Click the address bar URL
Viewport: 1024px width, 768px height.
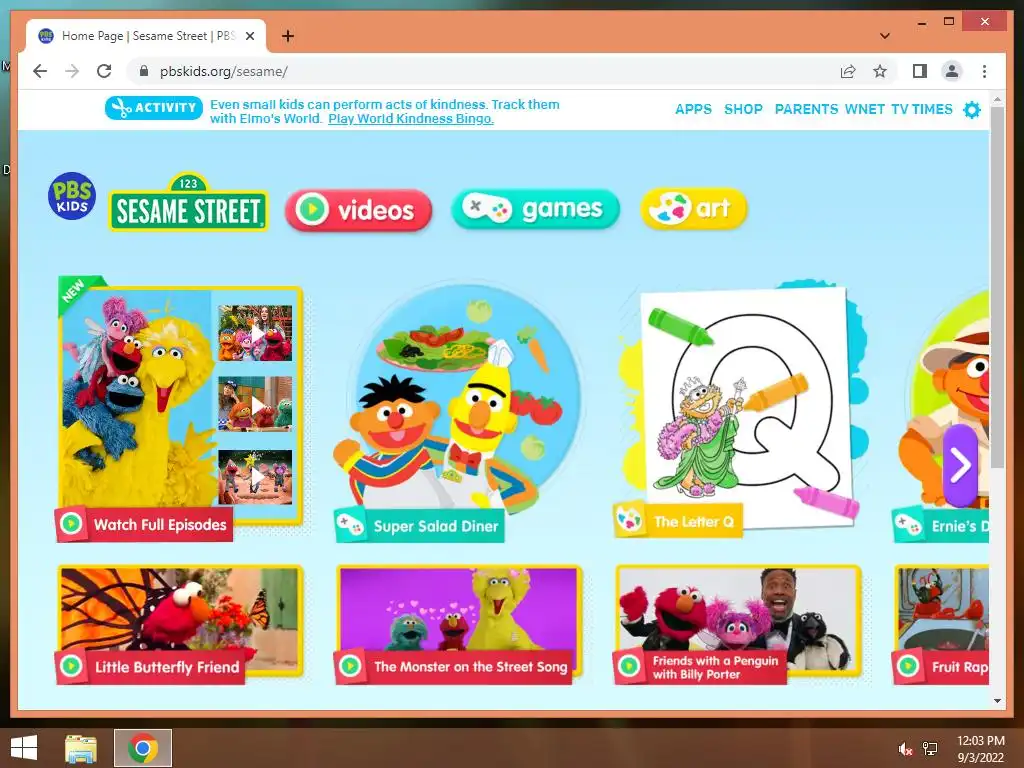coord(223,71)
